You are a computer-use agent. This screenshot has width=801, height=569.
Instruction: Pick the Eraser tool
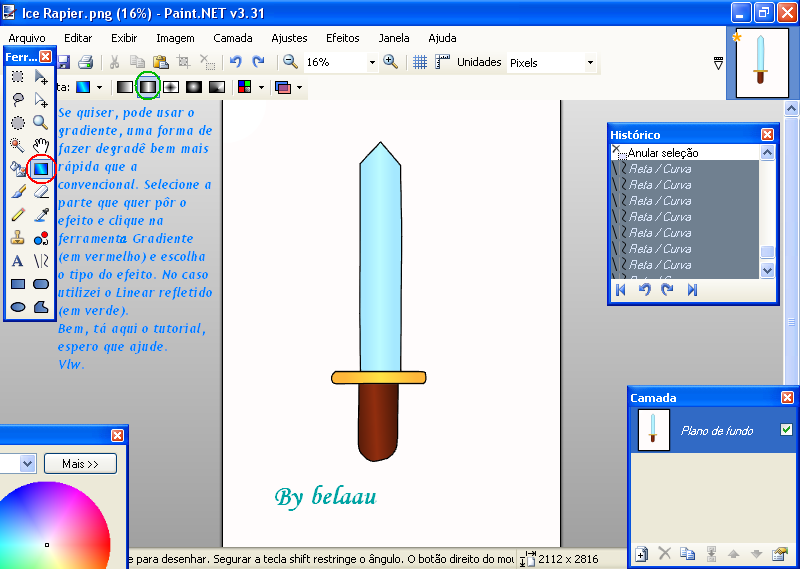click(41, 191)
